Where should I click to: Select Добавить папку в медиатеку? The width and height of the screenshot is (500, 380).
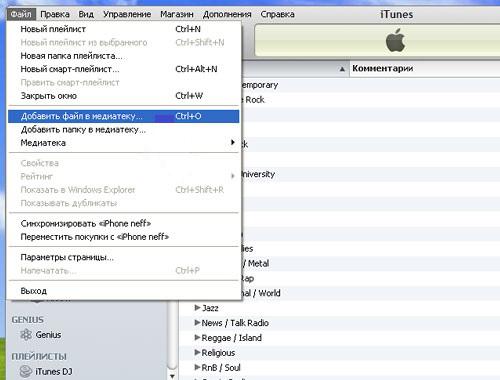click(x=124, y=129)
